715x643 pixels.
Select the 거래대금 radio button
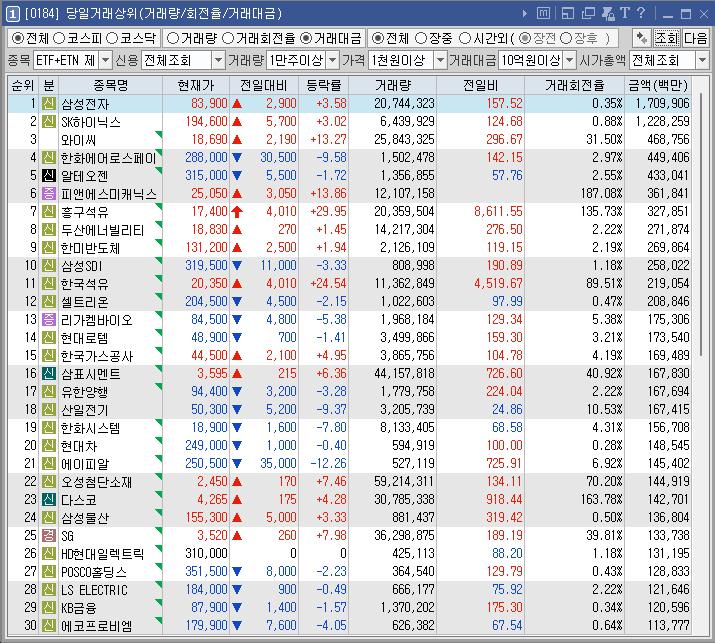(306, 38)
